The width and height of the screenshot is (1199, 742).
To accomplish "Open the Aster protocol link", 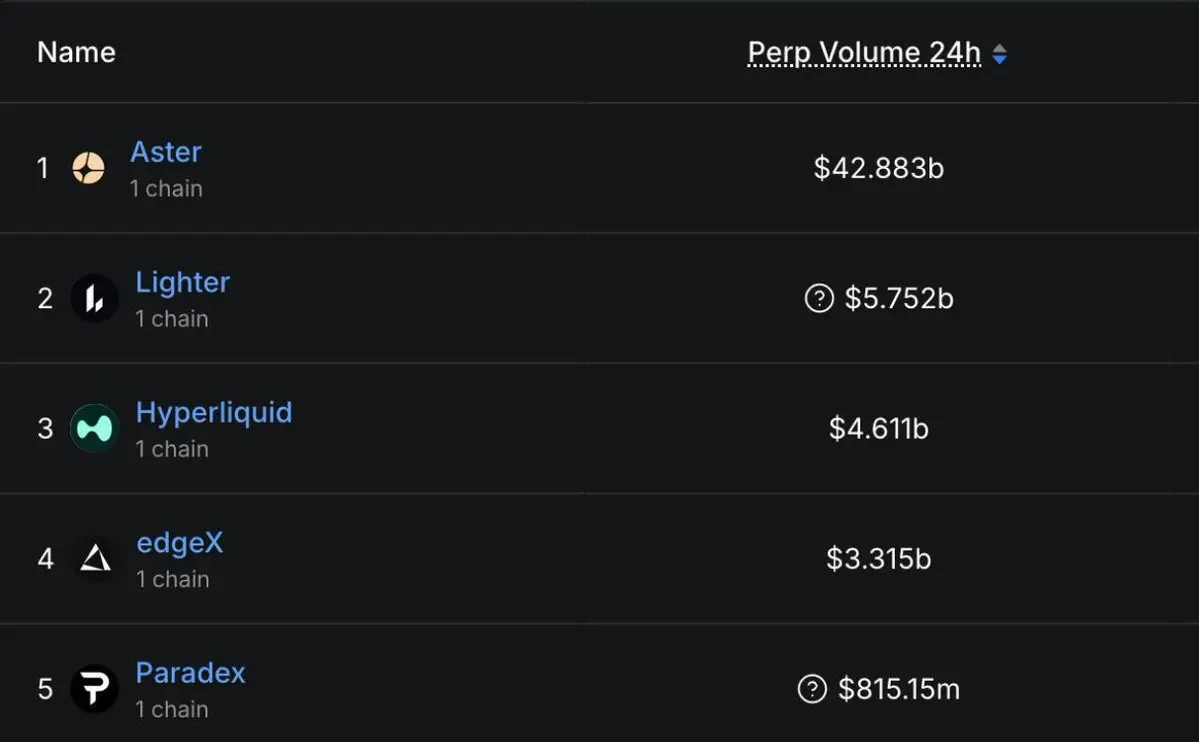I will [166, 151].
